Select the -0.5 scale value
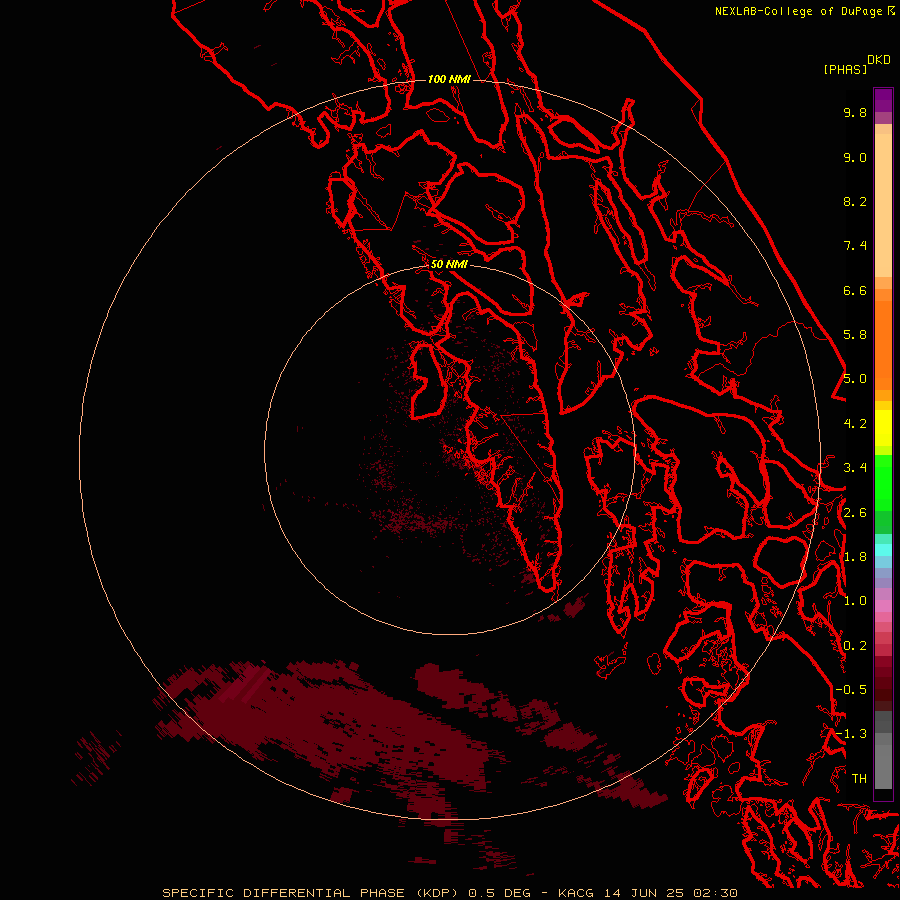Viewport: 900px width, 900px height. tap(851, 690)
